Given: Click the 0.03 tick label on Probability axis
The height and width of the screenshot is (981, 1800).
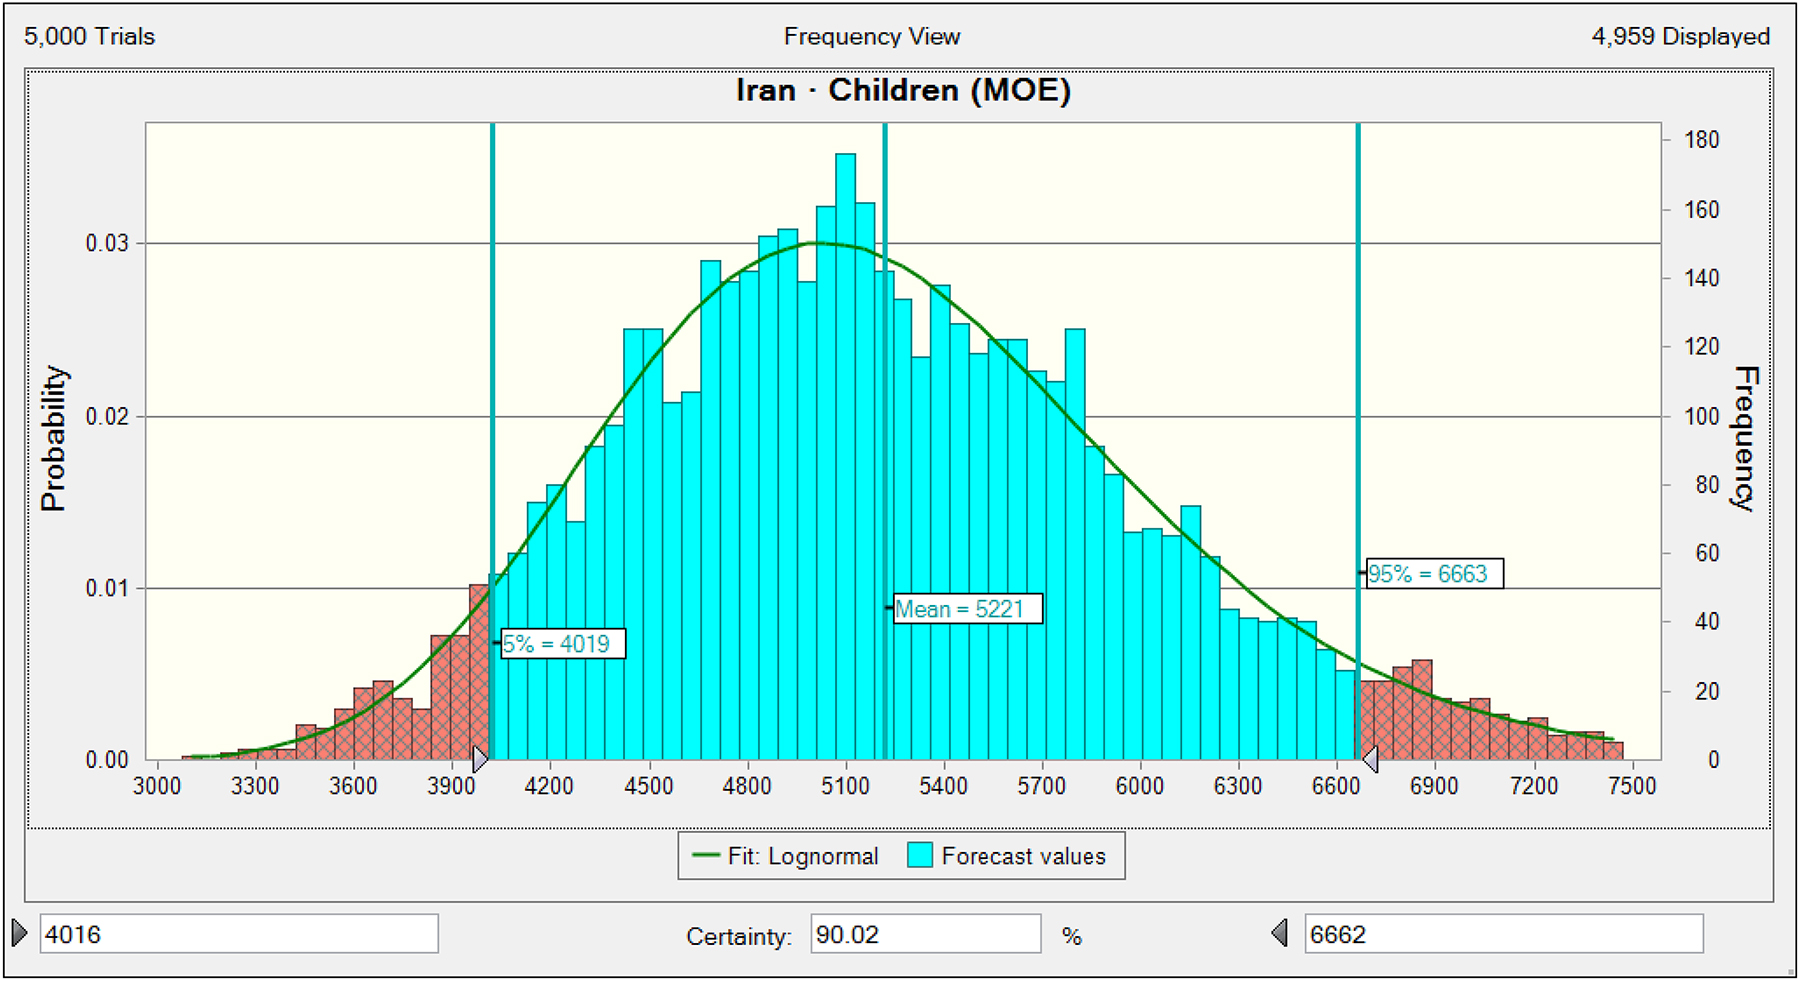Looking at the screenshot, I should pyautogui.click(x=107, y=244).
